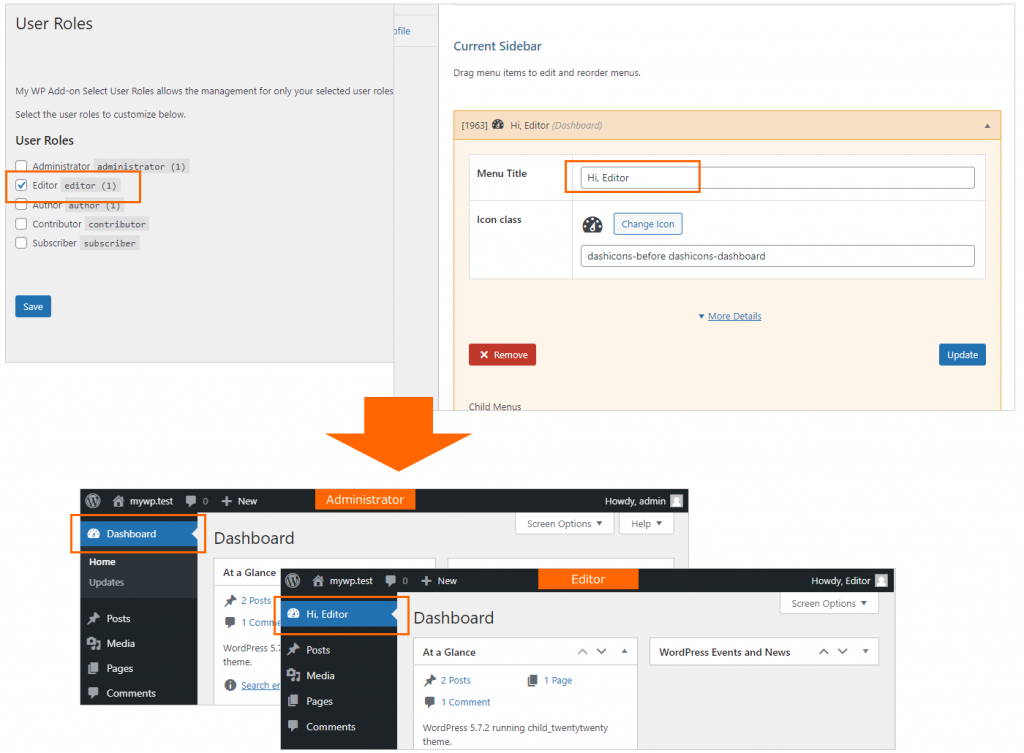Open Screen Options in Administrator window
The width and height of the screenshot is (1024, 753).
[x=565, y=524]
